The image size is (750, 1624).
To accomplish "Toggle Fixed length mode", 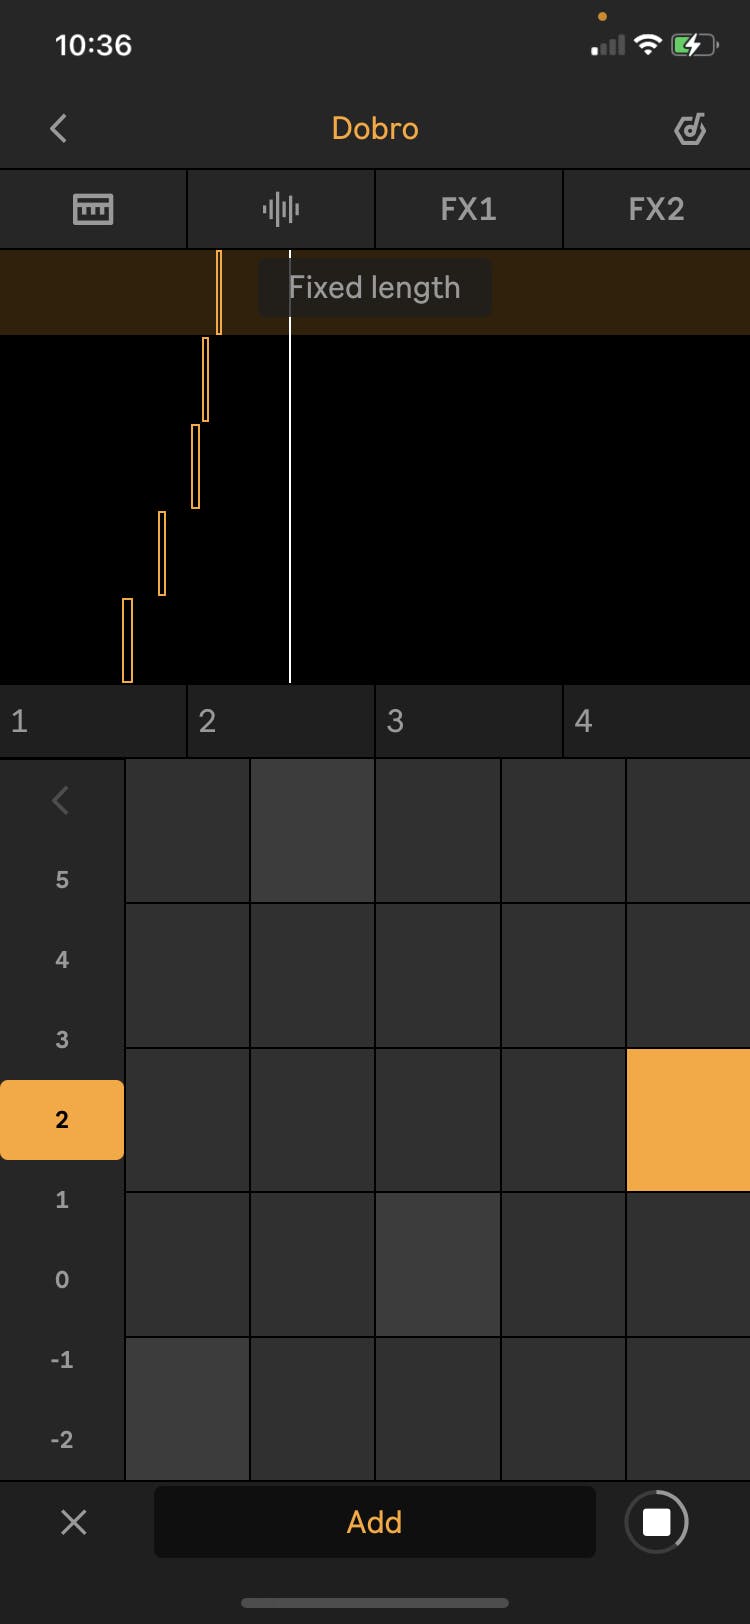I will tap(374, 288).
